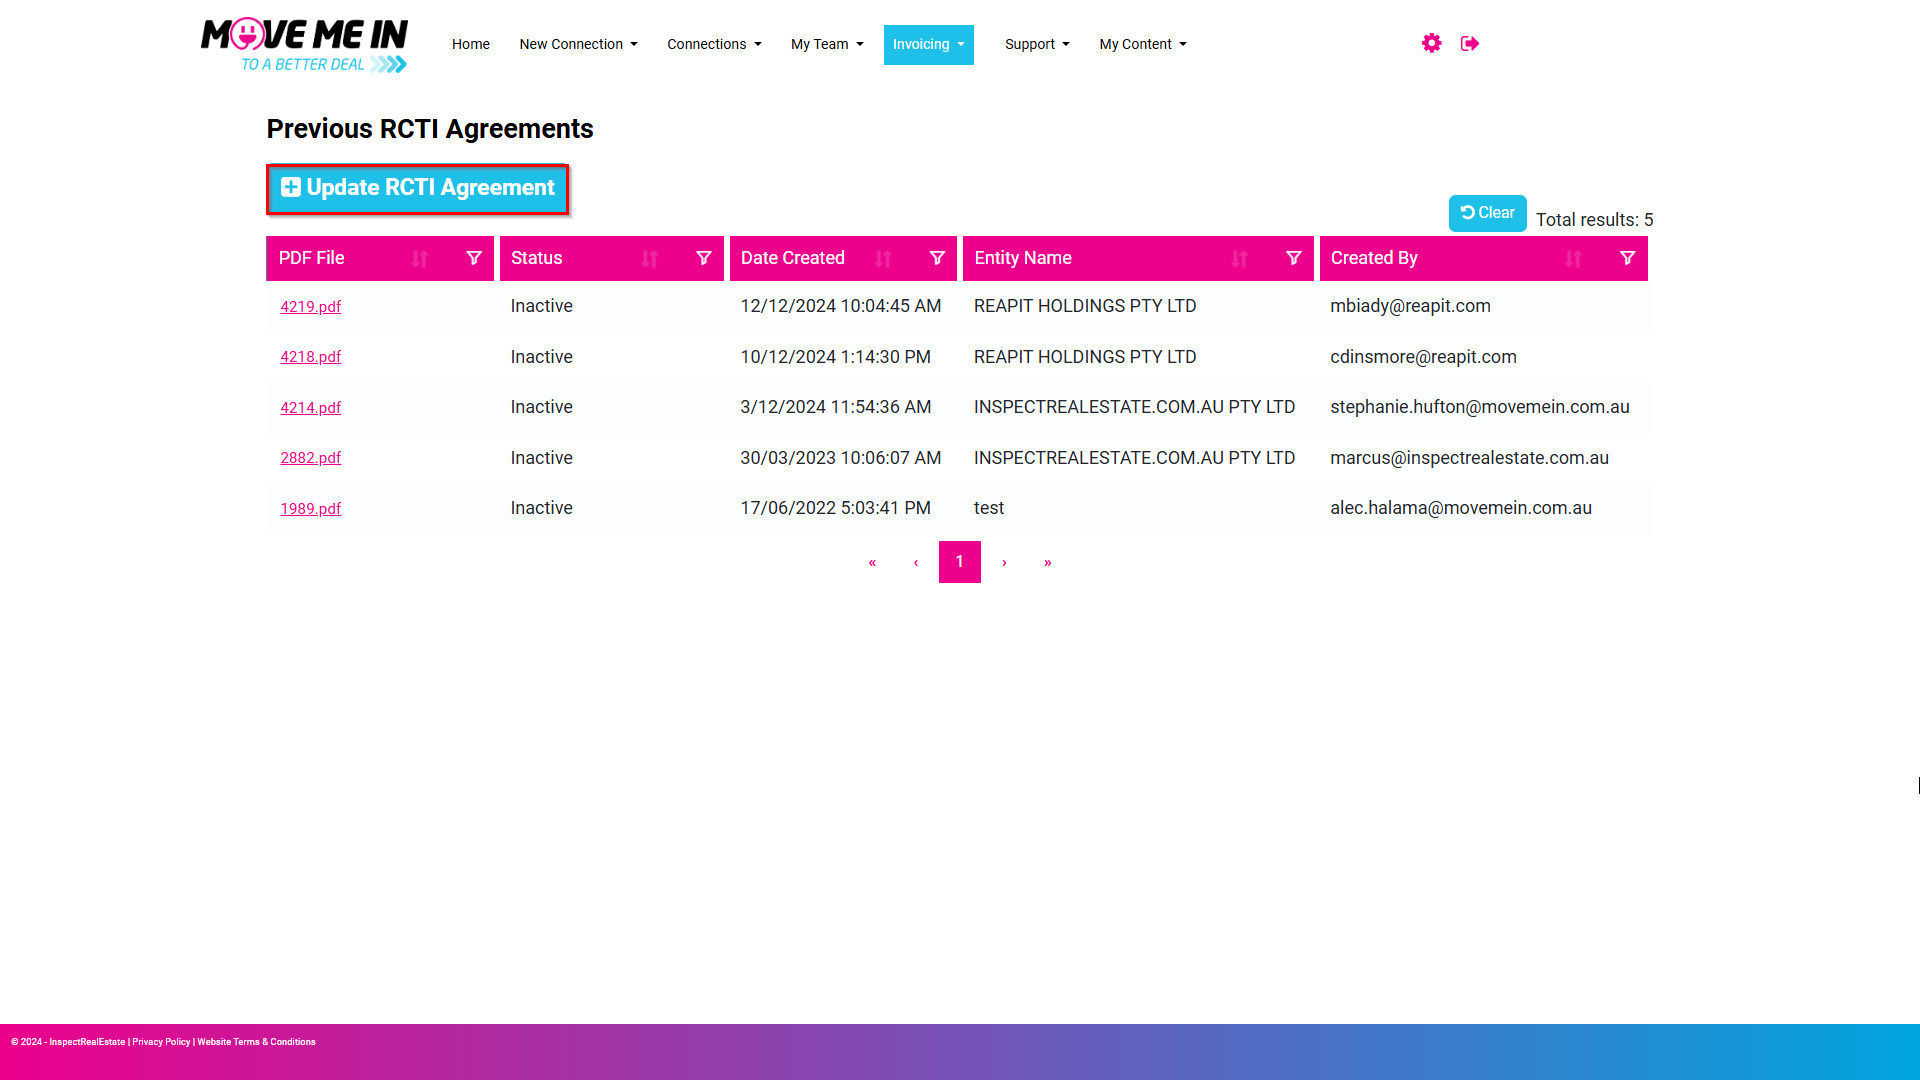Sort by the Status column
This screenshot has width=1920, height=1080.
tap(650, 259)
